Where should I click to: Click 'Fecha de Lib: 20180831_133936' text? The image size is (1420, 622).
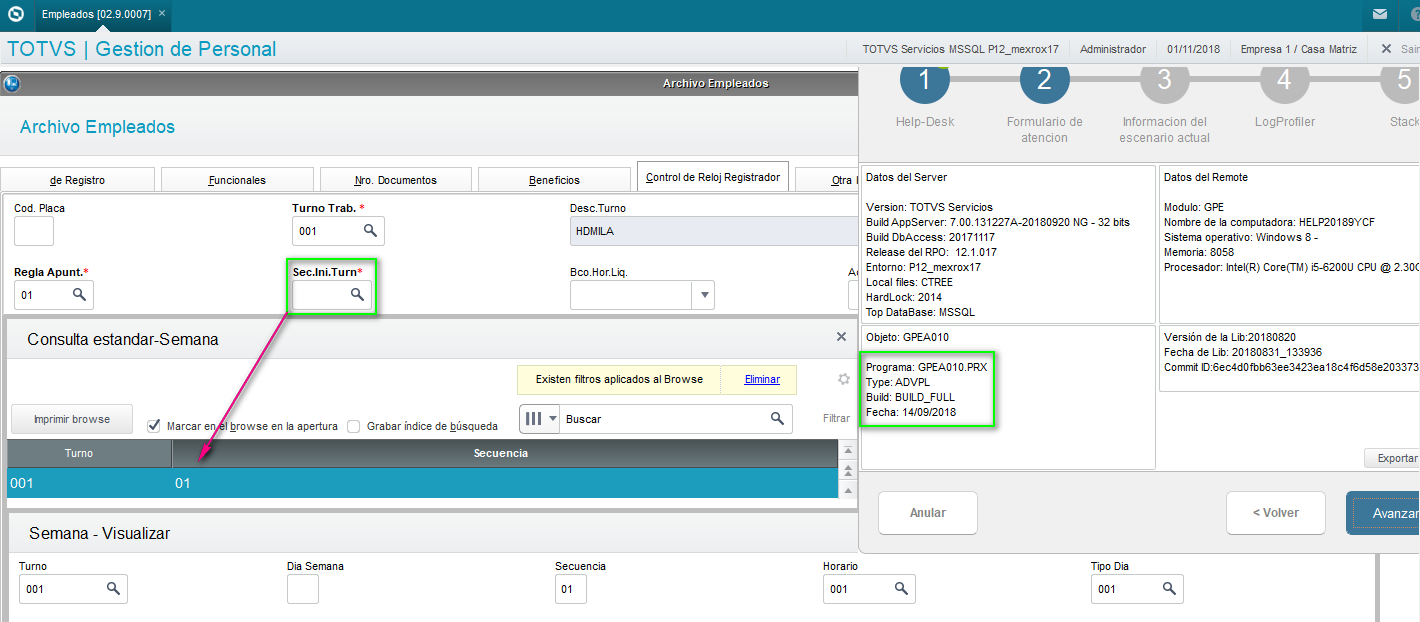pos(1243,352)
